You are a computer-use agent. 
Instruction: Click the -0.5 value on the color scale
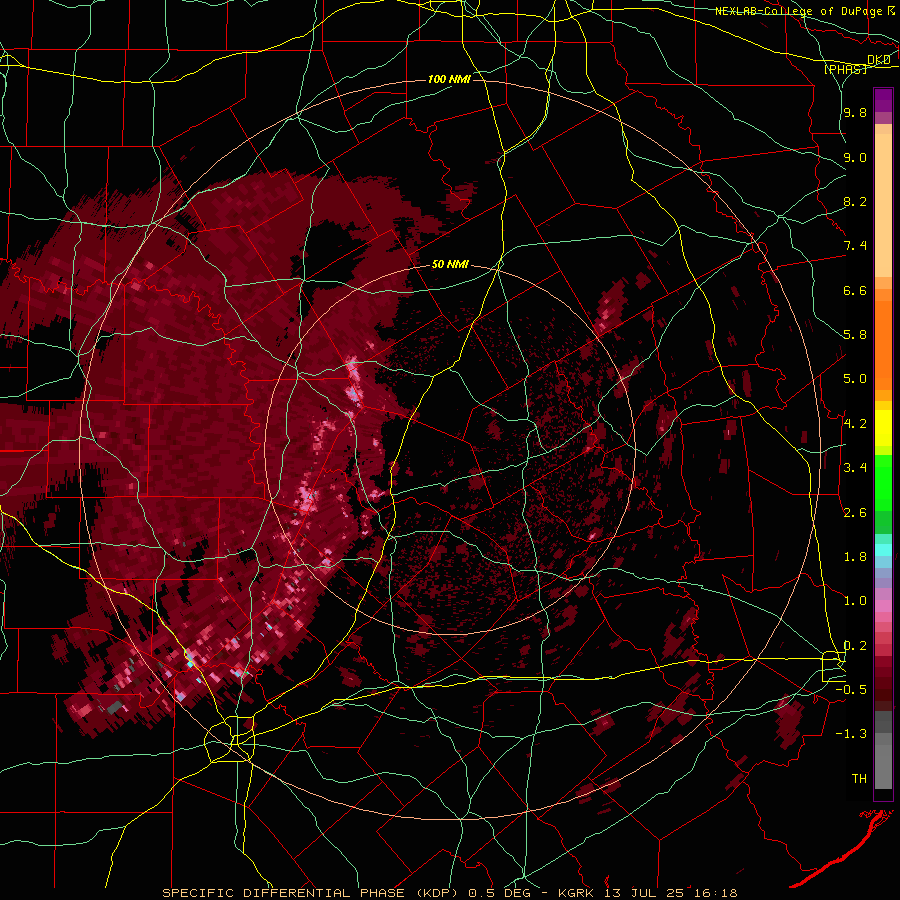pyautogui.click(x=851, y=690)
